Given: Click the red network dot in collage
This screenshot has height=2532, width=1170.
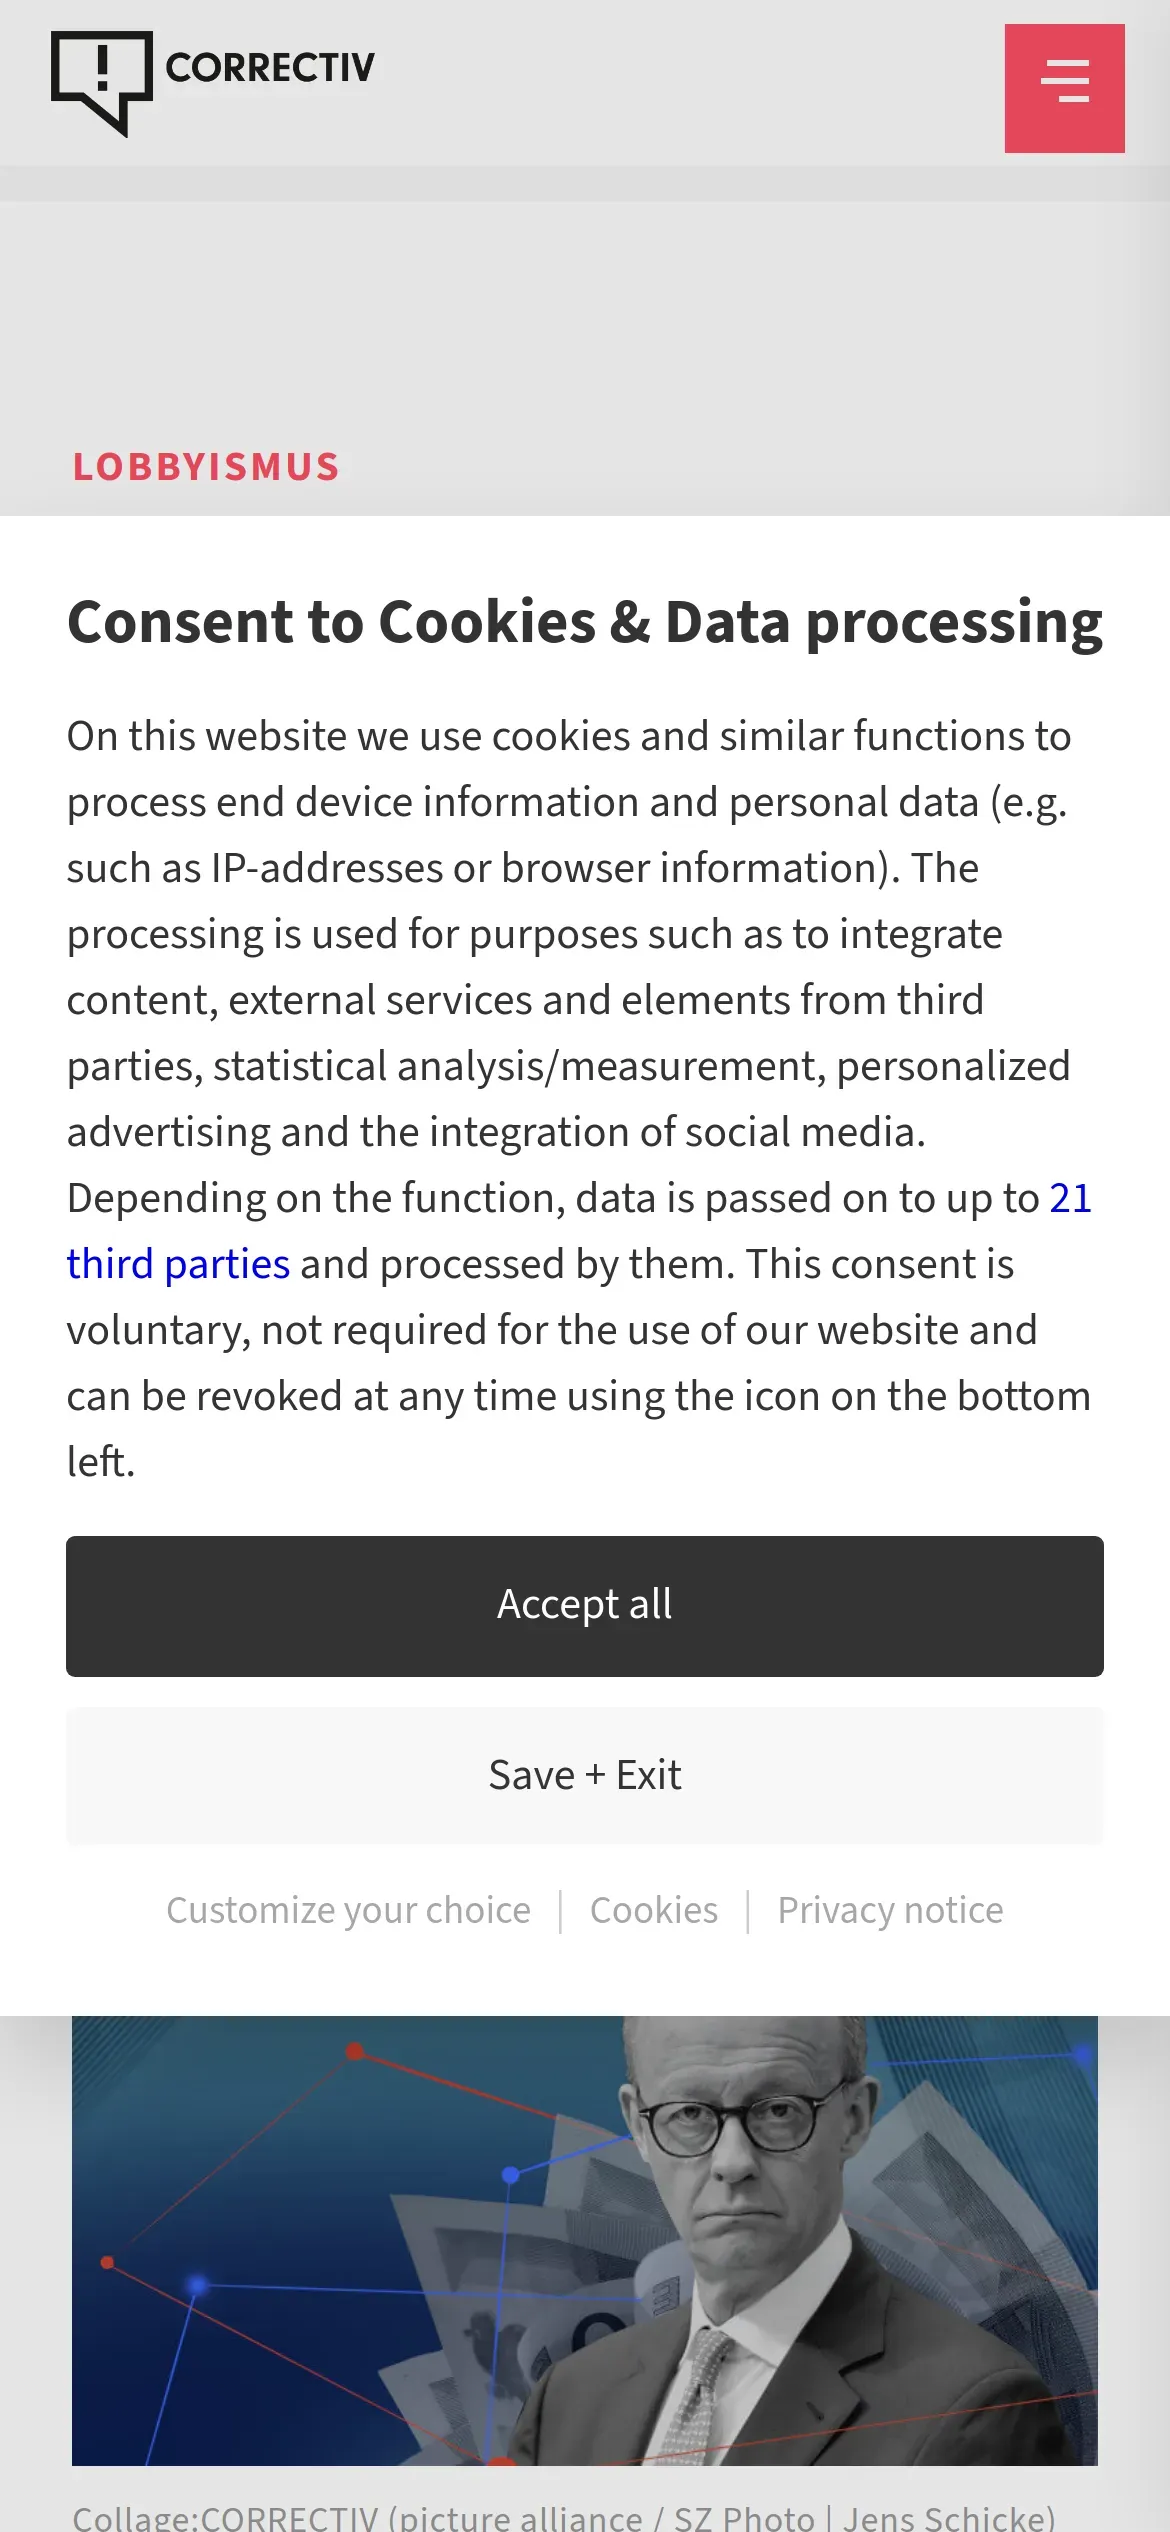Looking at the screenshot, I should click(354, 2052).
